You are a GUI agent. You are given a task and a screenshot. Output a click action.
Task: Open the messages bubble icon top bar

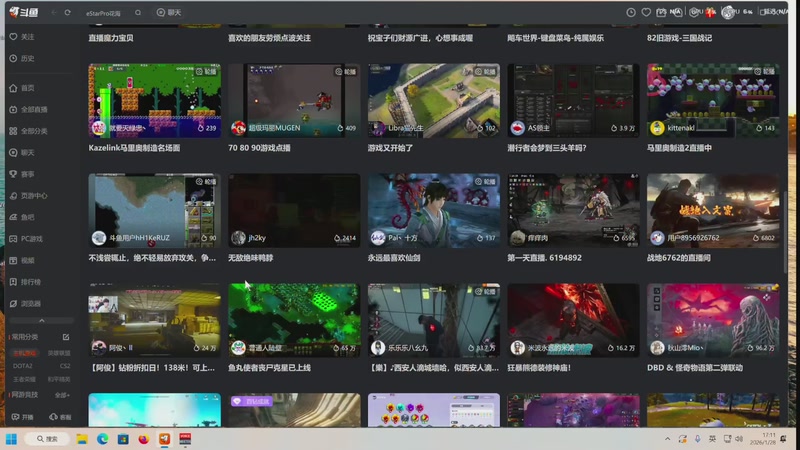pos(677,12)
